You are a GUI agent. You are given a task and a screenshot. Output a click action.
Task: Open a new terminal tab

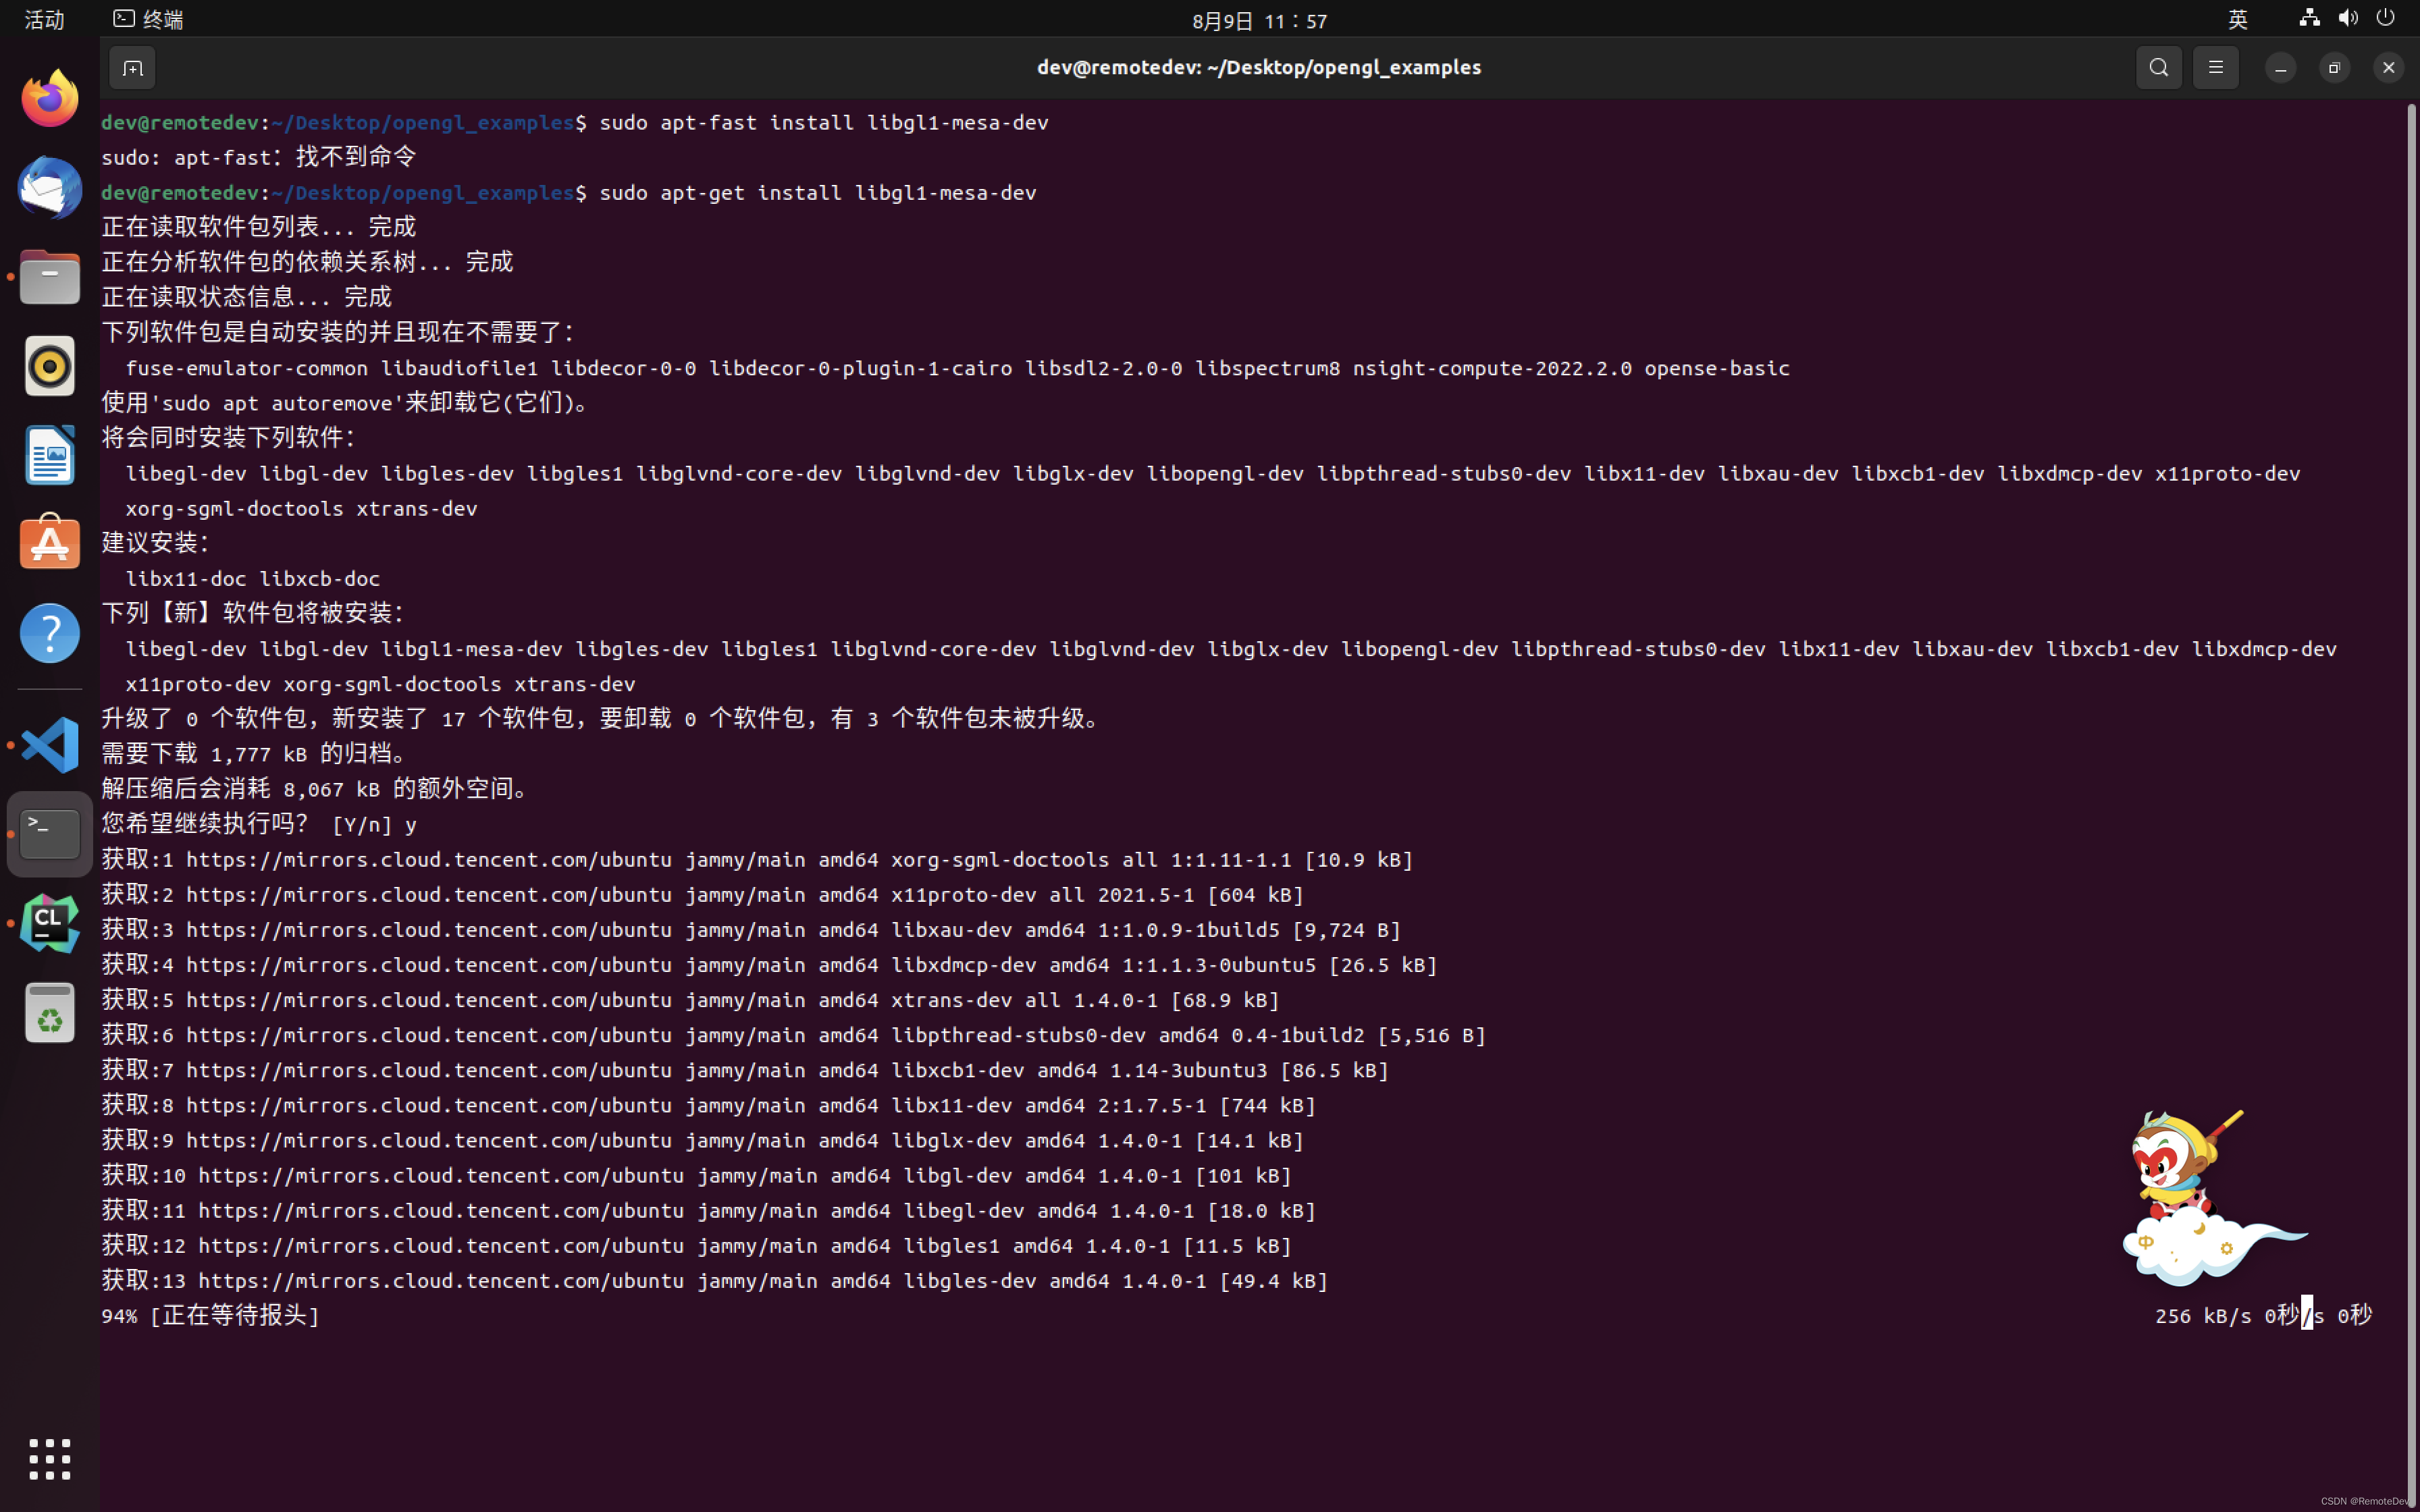(x=132, y=68)
